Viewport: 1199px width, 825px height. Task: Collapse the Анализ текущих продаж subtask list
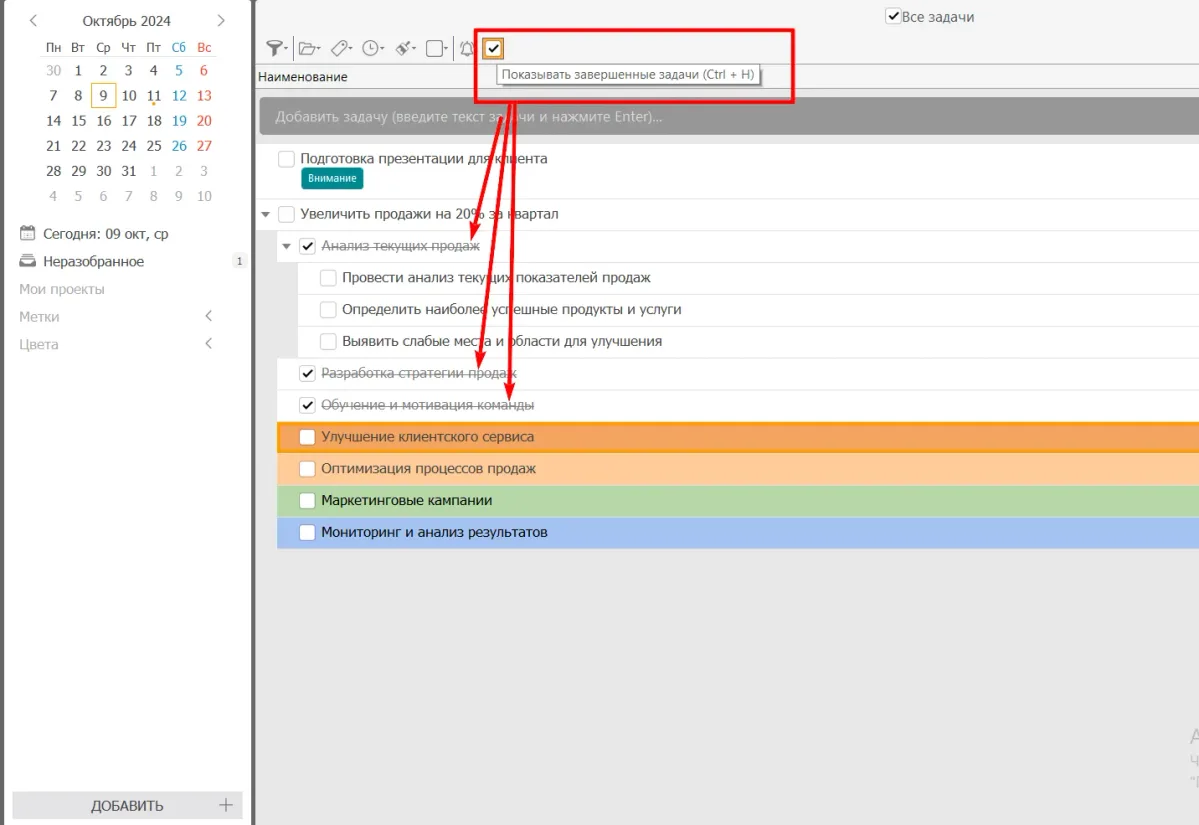[287, 246]
